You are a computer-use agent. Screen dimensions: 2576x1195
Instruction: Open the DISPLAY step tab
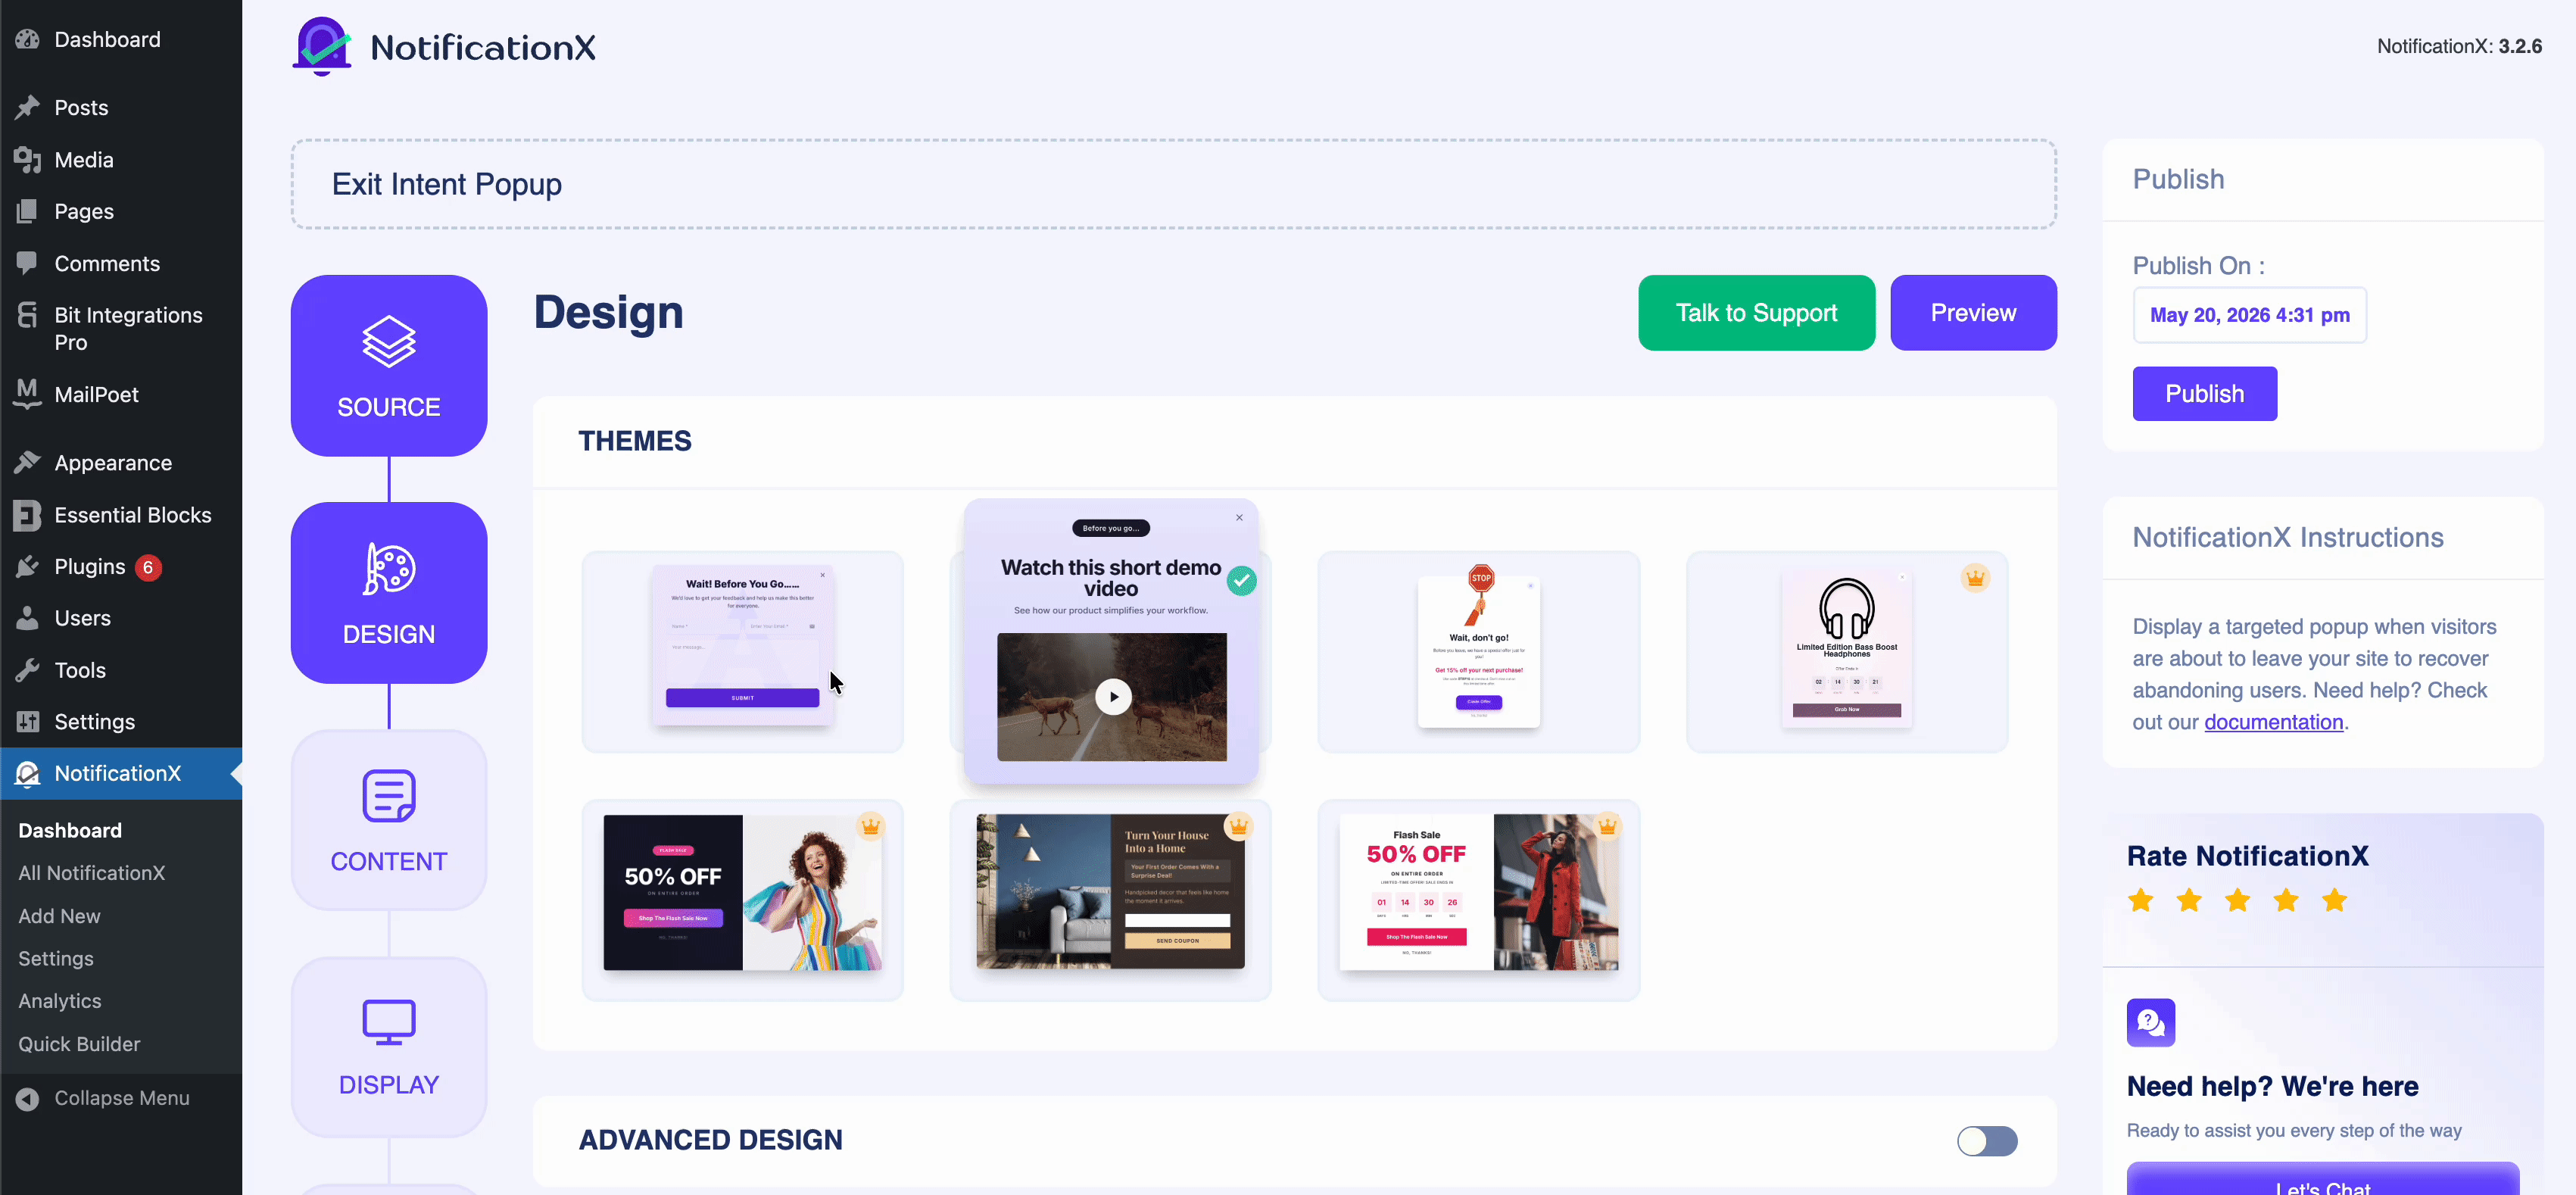pyautogui.click(x=389, y=1046)
